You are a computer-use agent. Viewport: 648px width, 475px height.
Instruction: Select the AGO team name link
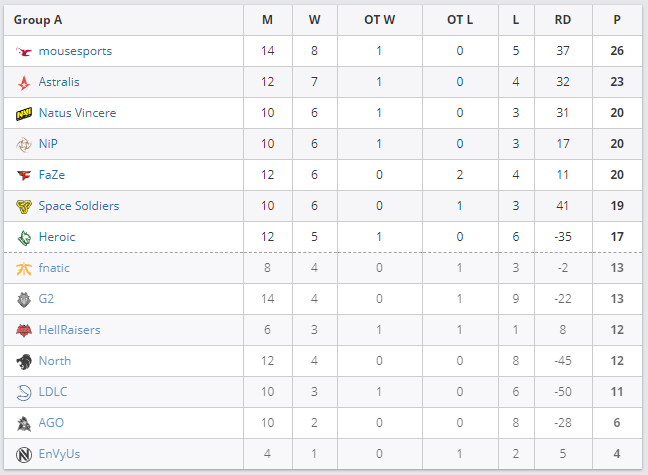51,423
